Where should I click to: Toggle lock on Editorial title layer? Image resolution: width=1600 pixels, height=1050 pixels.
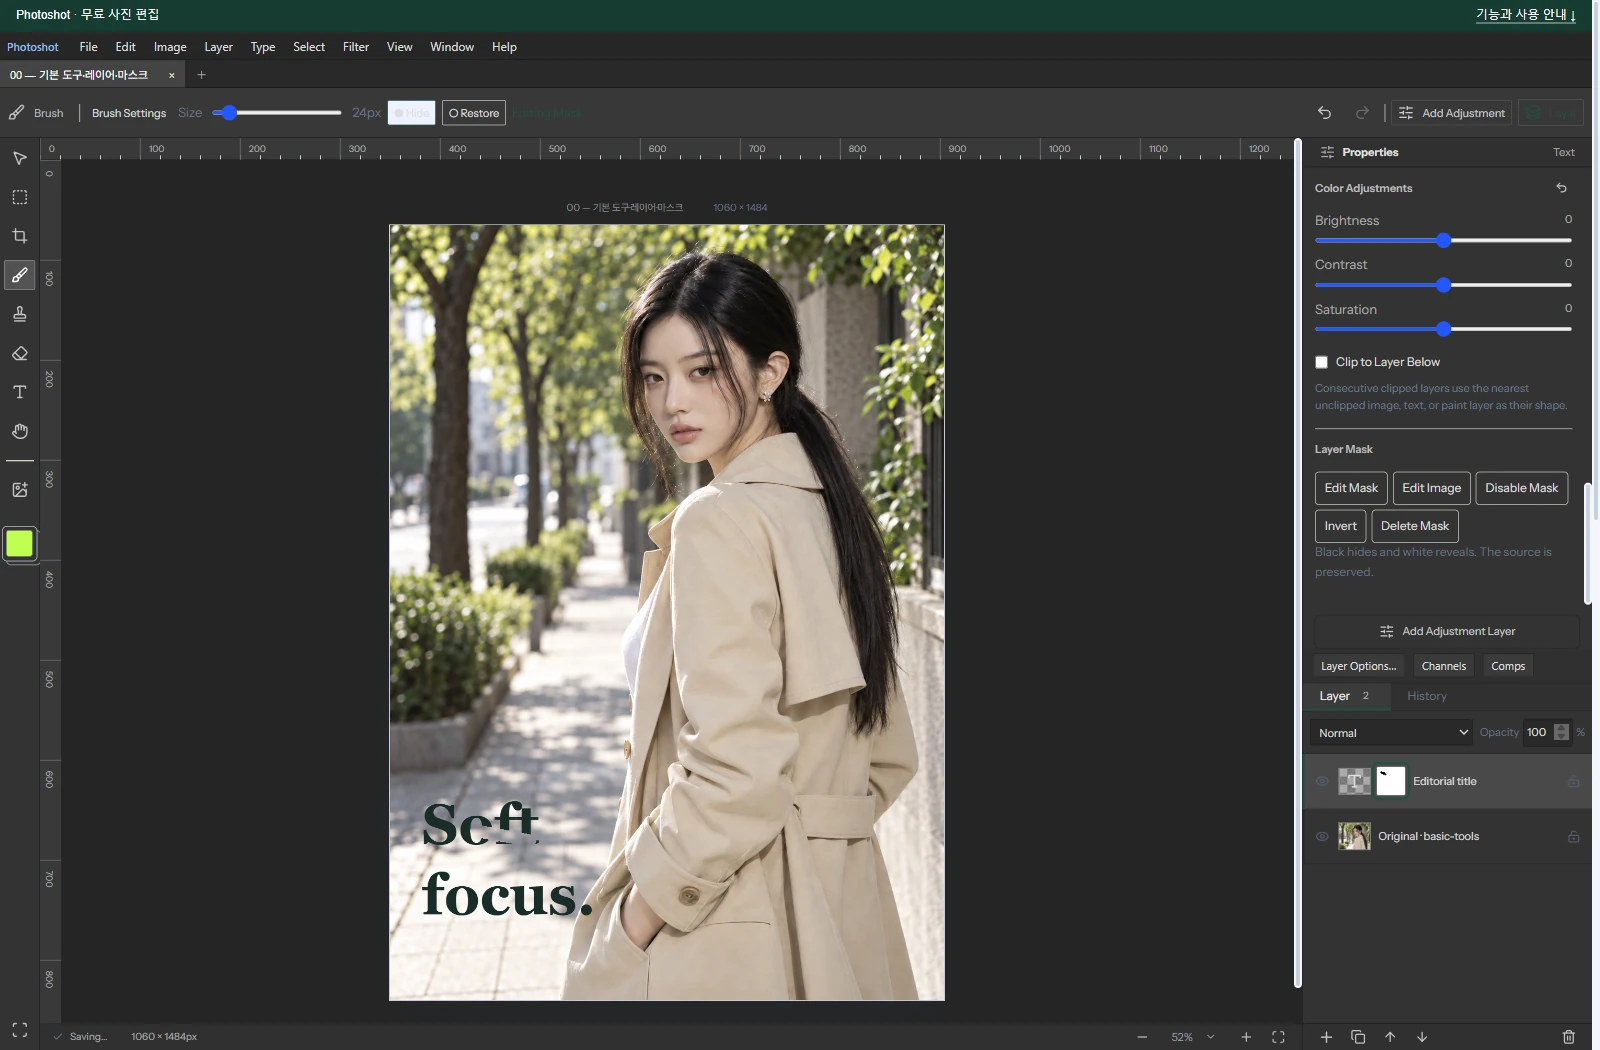pos(1573,781)
